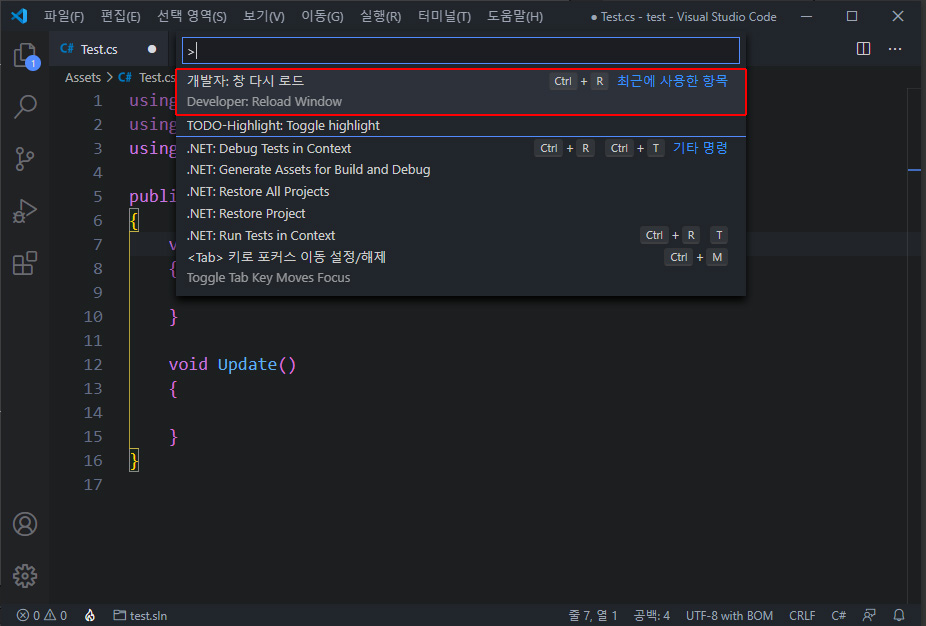Open the Source Control view
This screenshot has height=626, width=926.
25,159
